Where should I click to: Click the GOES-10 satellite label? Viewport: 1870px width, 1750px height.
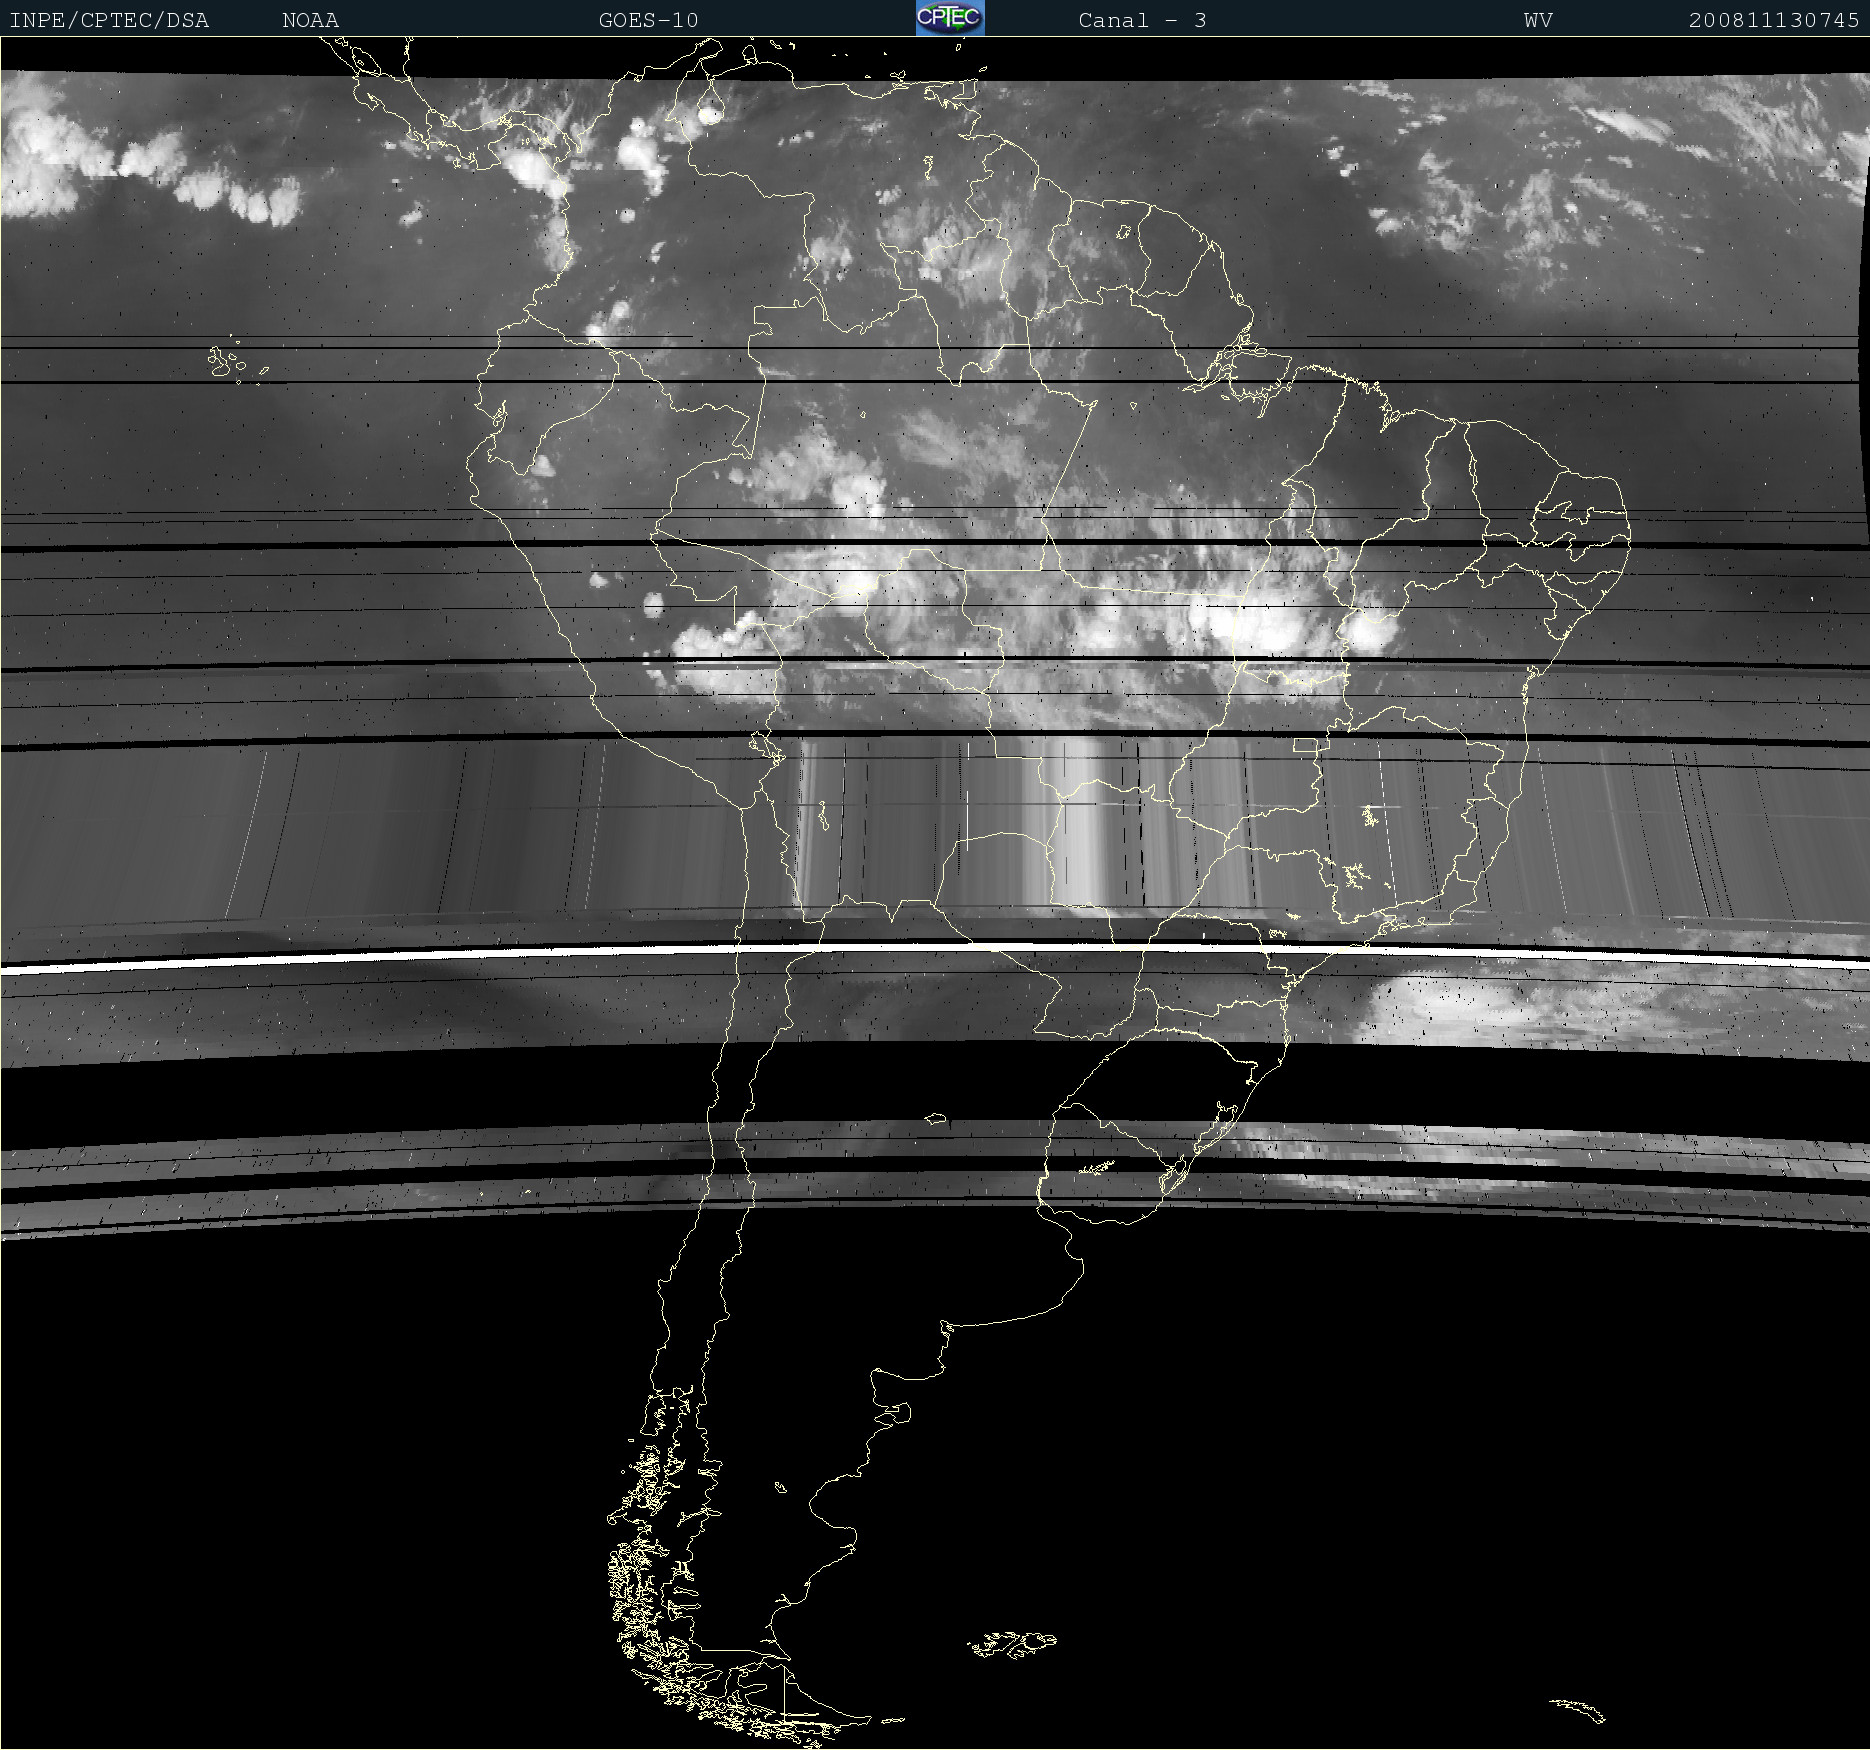[x=648, y=20]
